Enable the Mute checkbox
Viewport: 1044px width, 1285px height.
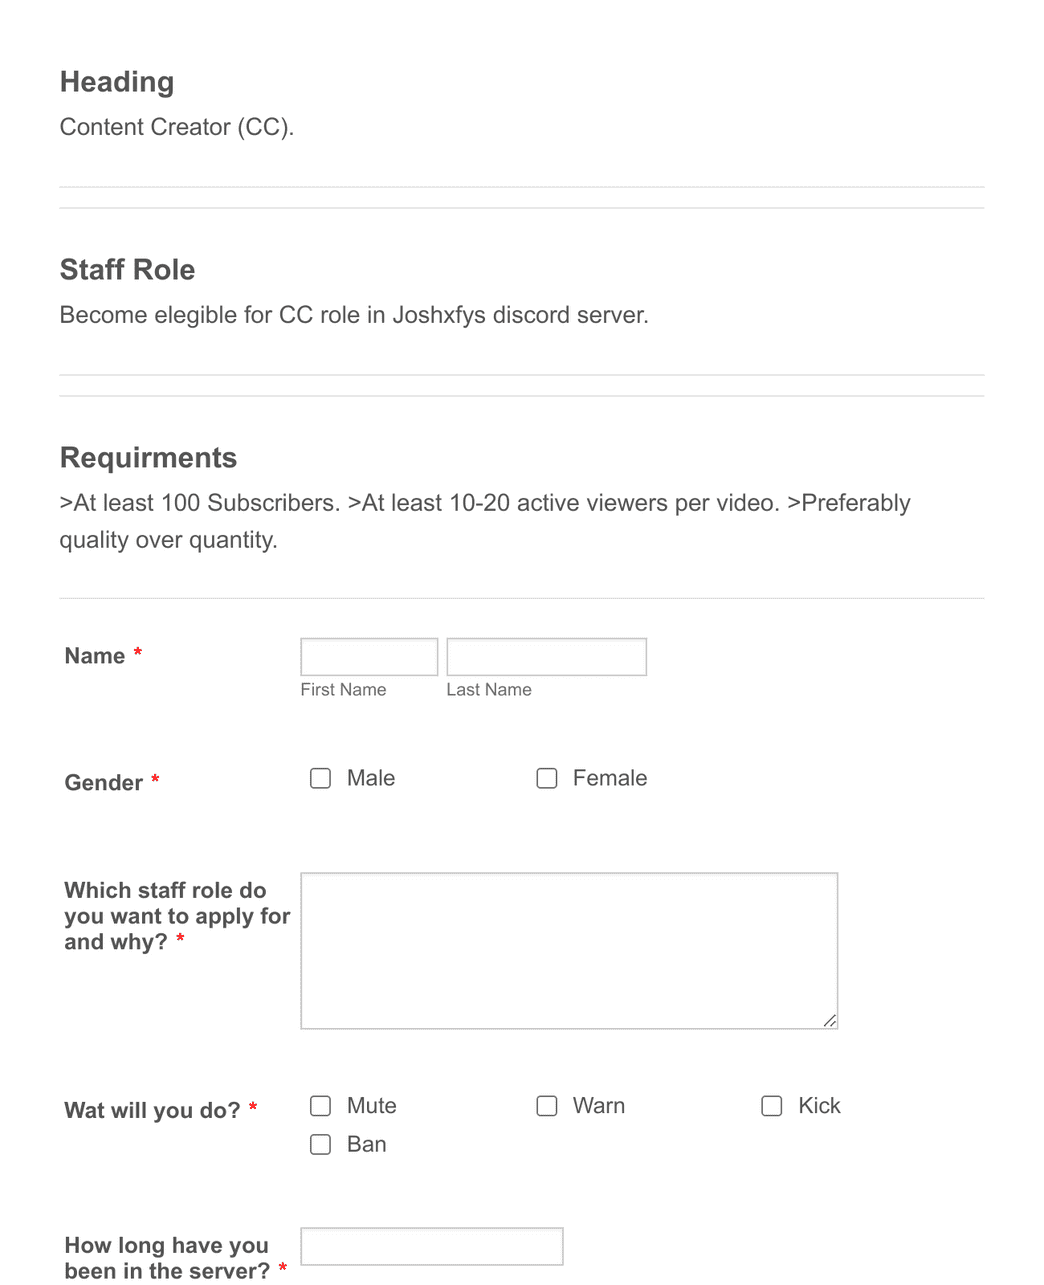320,1106
